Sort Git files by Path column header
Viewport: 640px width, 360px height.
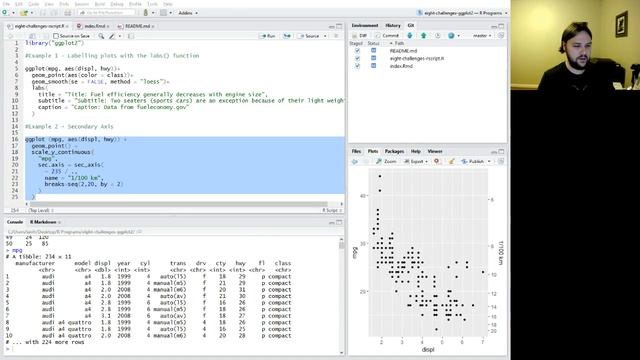point(399,43)
